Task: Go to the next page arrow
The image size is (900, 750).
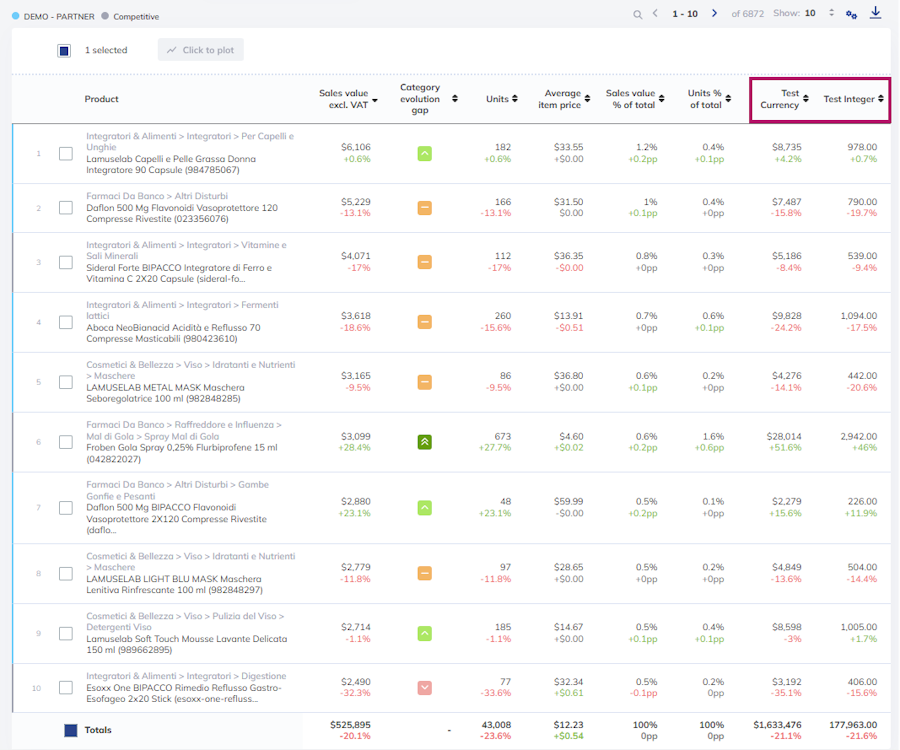Action: [714, 13]
